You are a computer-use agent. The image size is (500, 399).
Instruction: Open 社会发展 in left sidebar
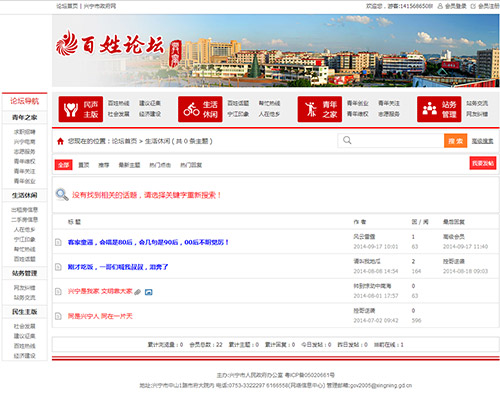point(25,326)
